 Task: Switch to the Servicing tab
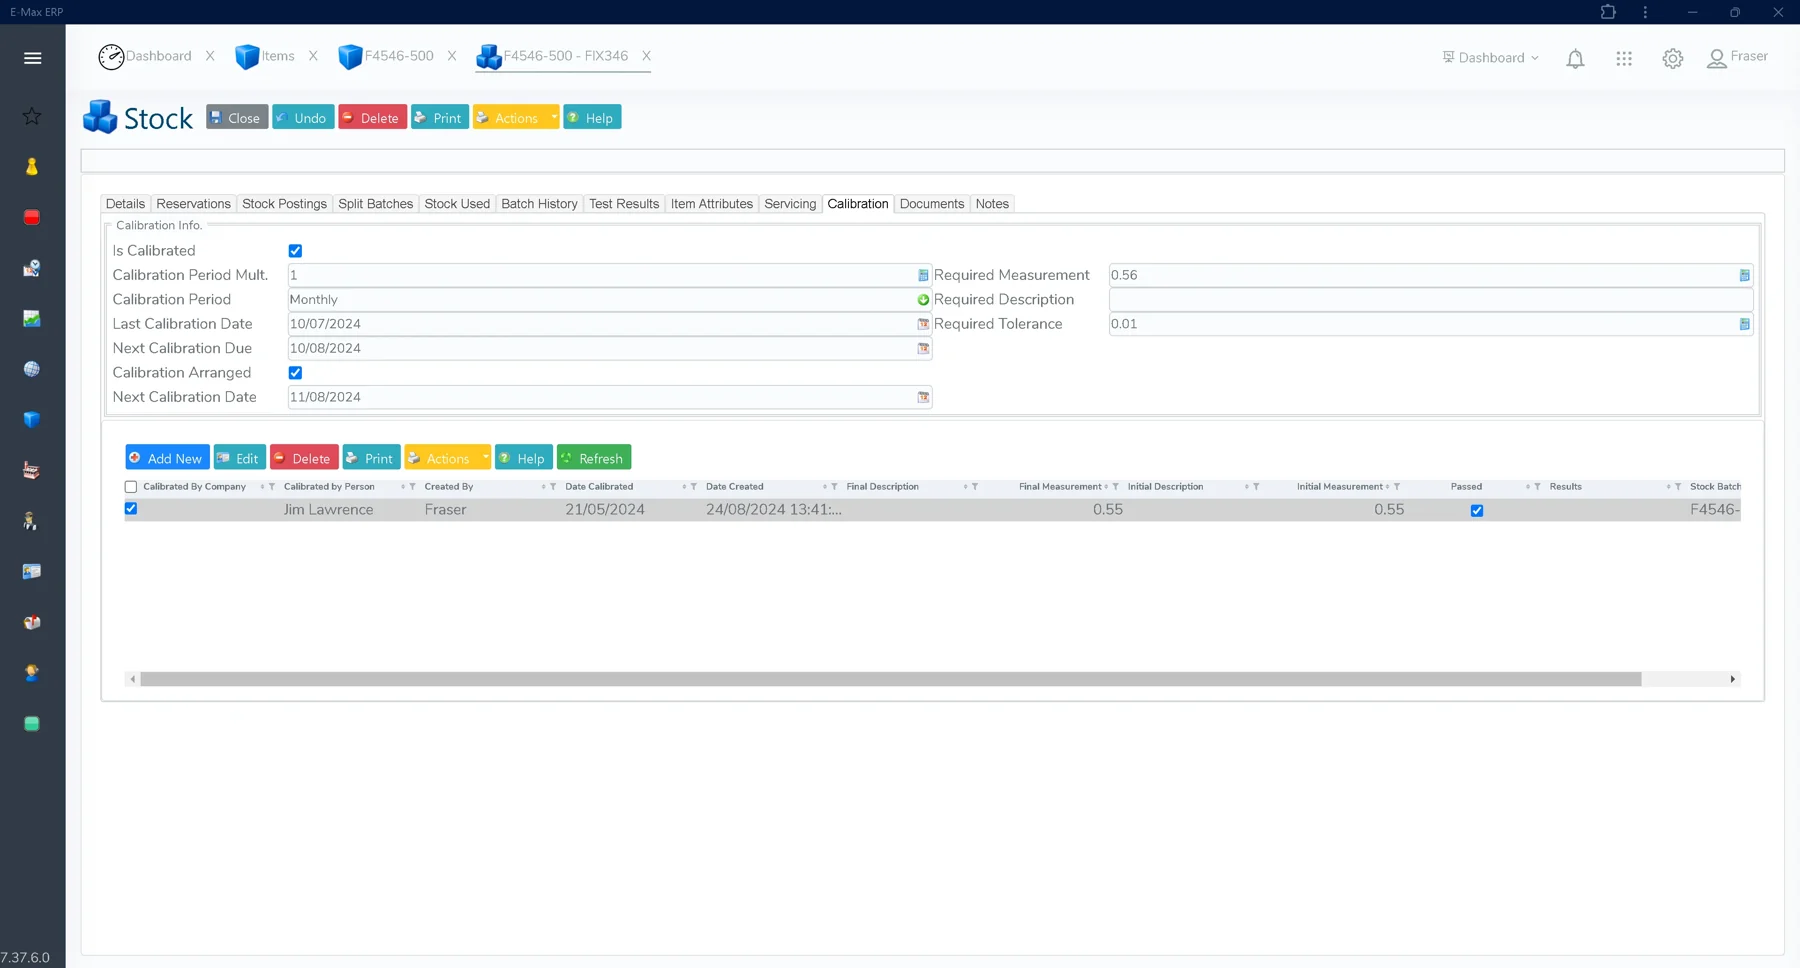[x=790, y=204]
